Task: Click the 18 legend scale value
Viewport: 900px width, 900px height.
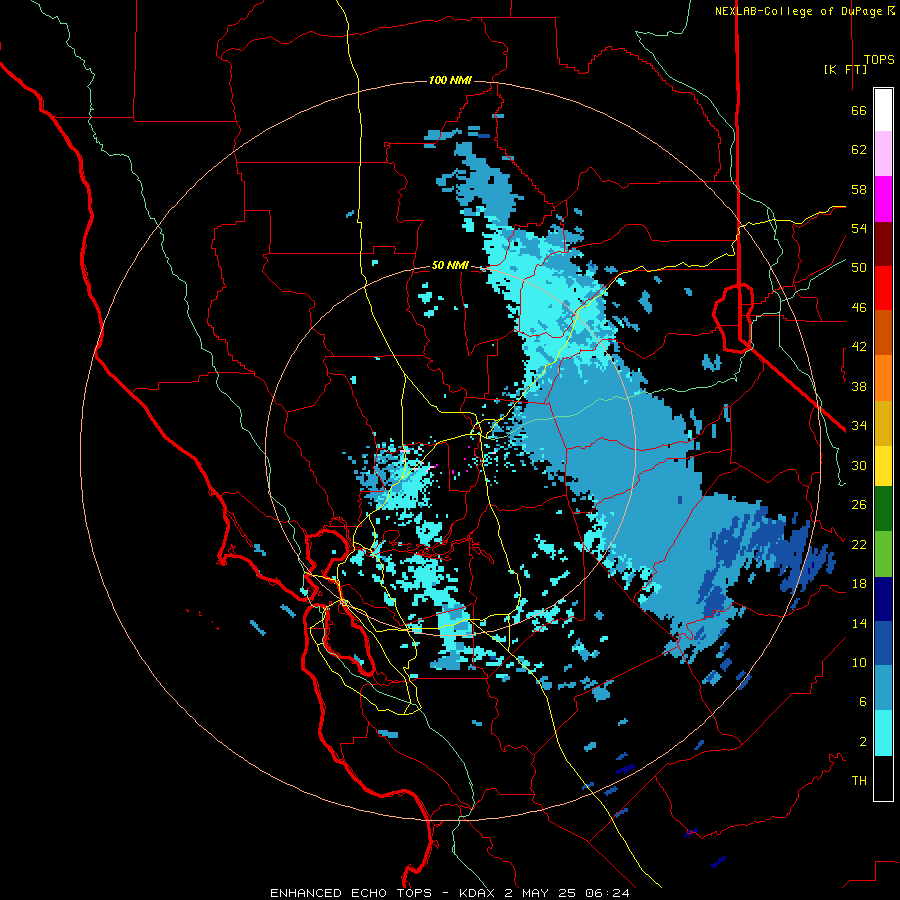Action: tap(859, 584)
